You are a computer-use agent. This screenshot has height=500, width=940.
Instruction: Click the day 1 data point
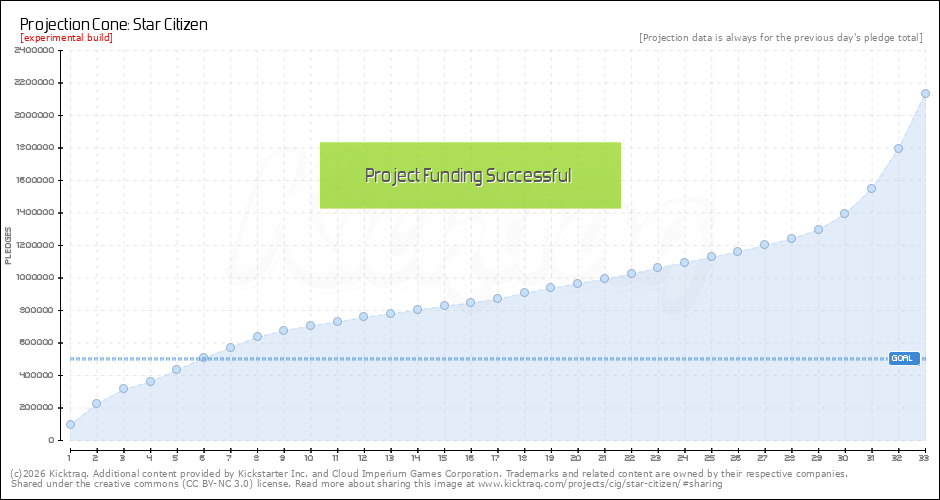click(70, 424)
